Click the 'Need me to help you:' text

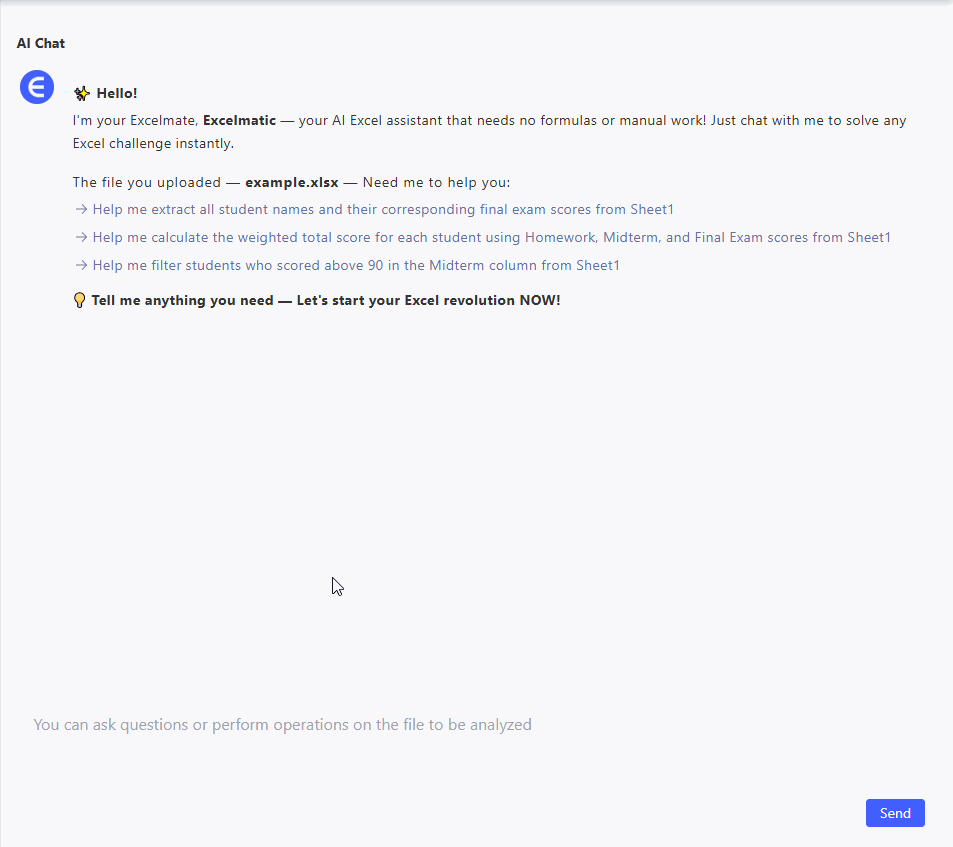[x=436, y=183]
